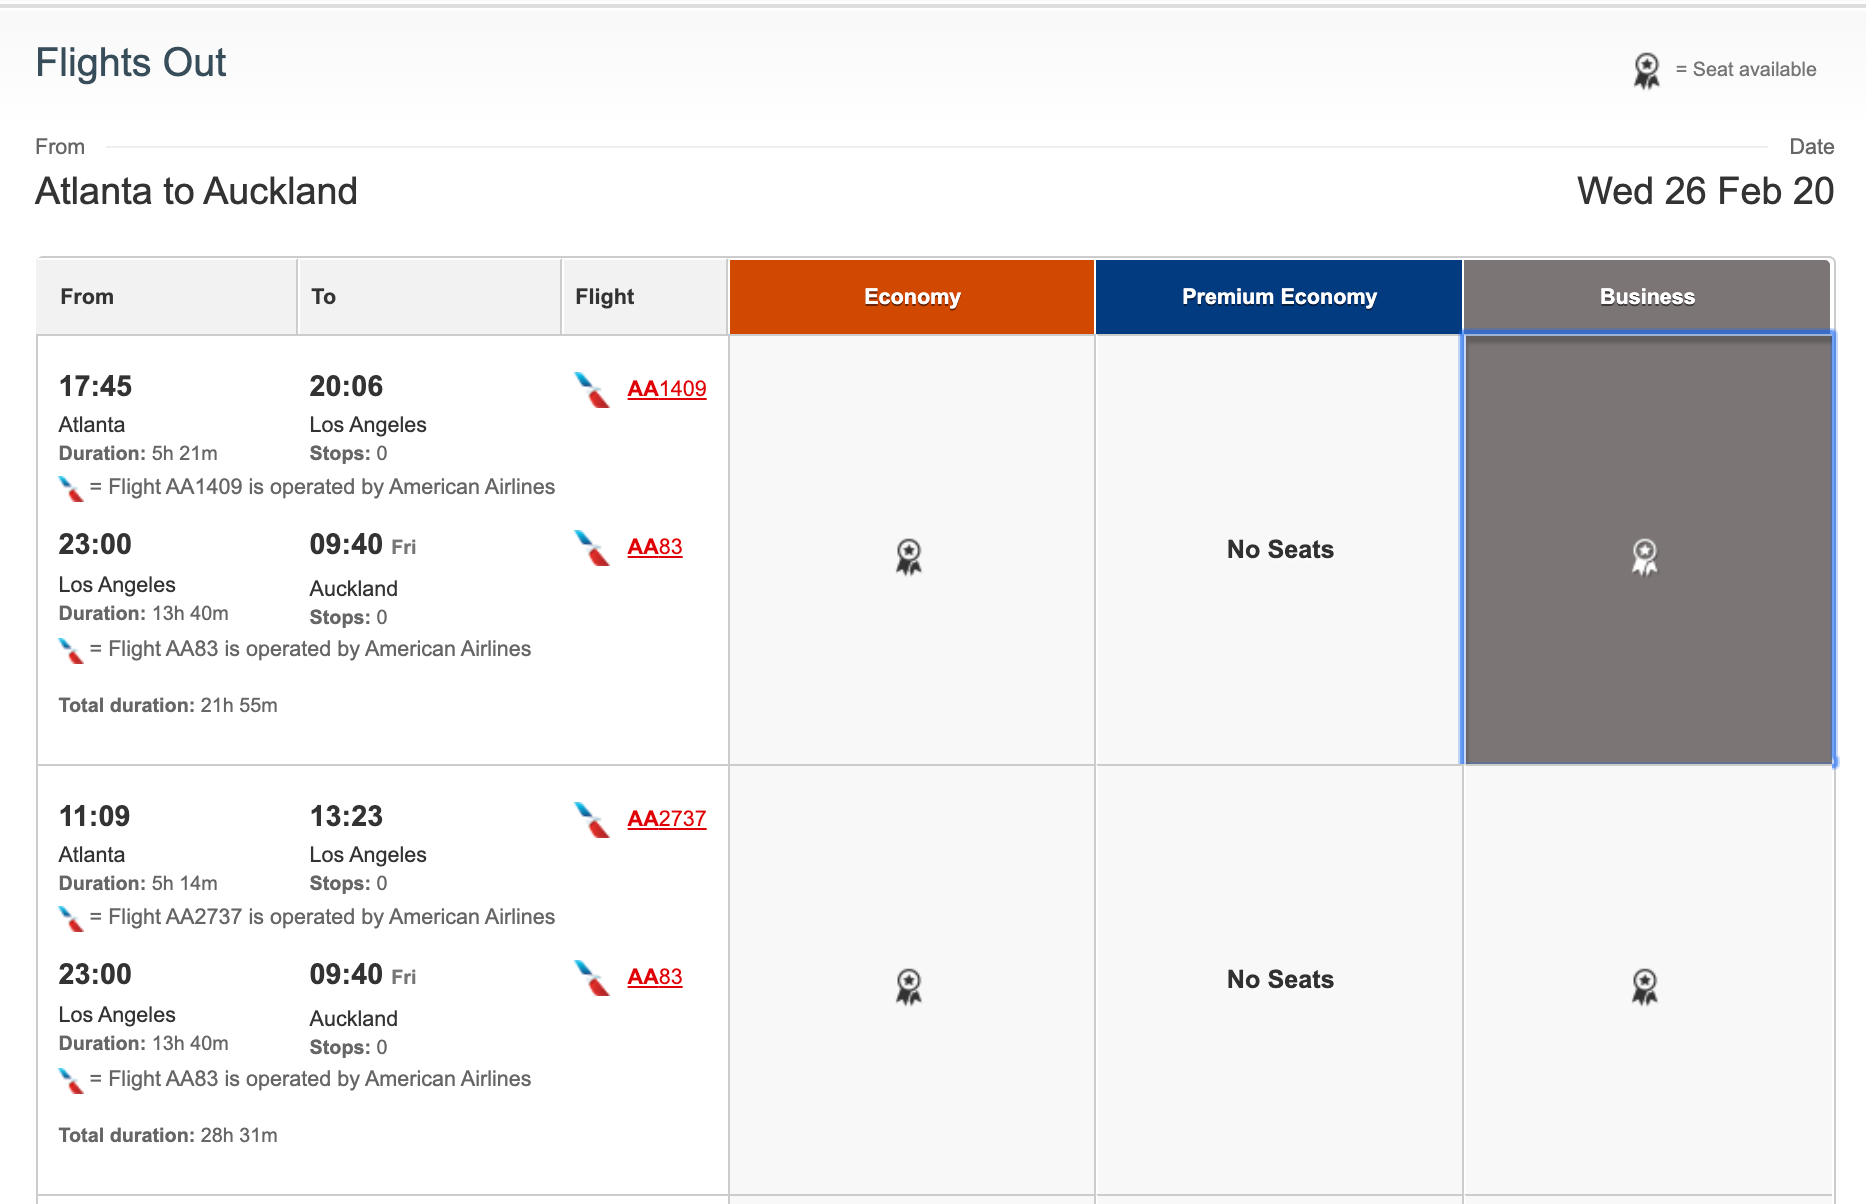
Task: Click 'No Seats' cell for 11:09 itinerary
Action: point(1280,980)
